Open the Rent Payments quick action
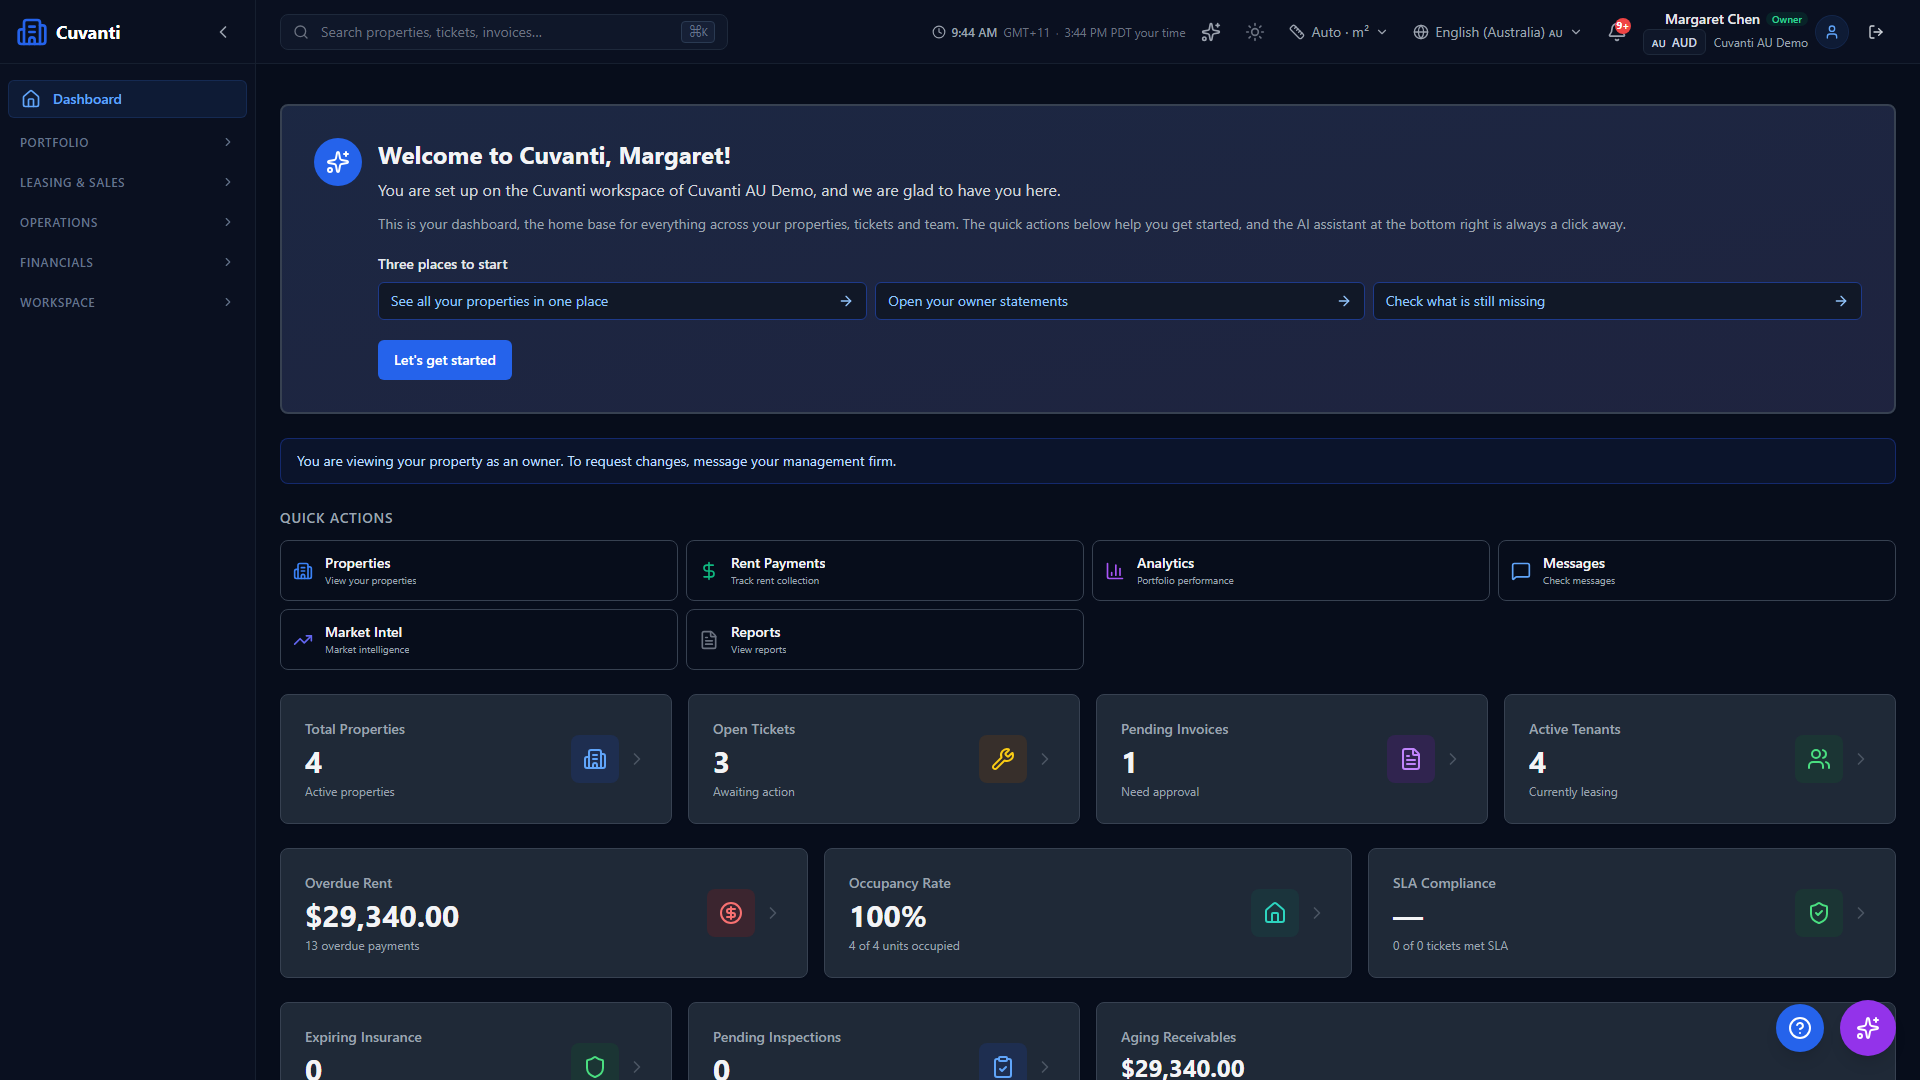Viewport: 1920px width, 1080px height. (885, 571)
